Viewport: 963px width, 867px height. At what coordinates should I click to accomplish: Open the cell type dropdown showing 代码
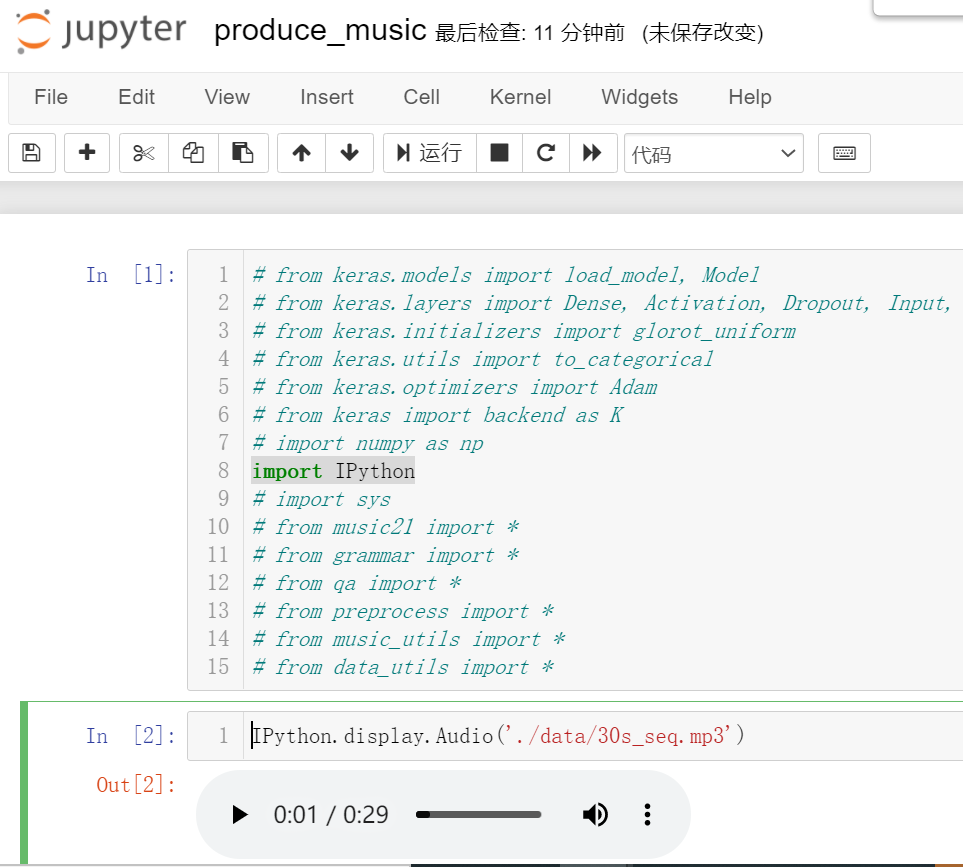click(x=713, y=153)
